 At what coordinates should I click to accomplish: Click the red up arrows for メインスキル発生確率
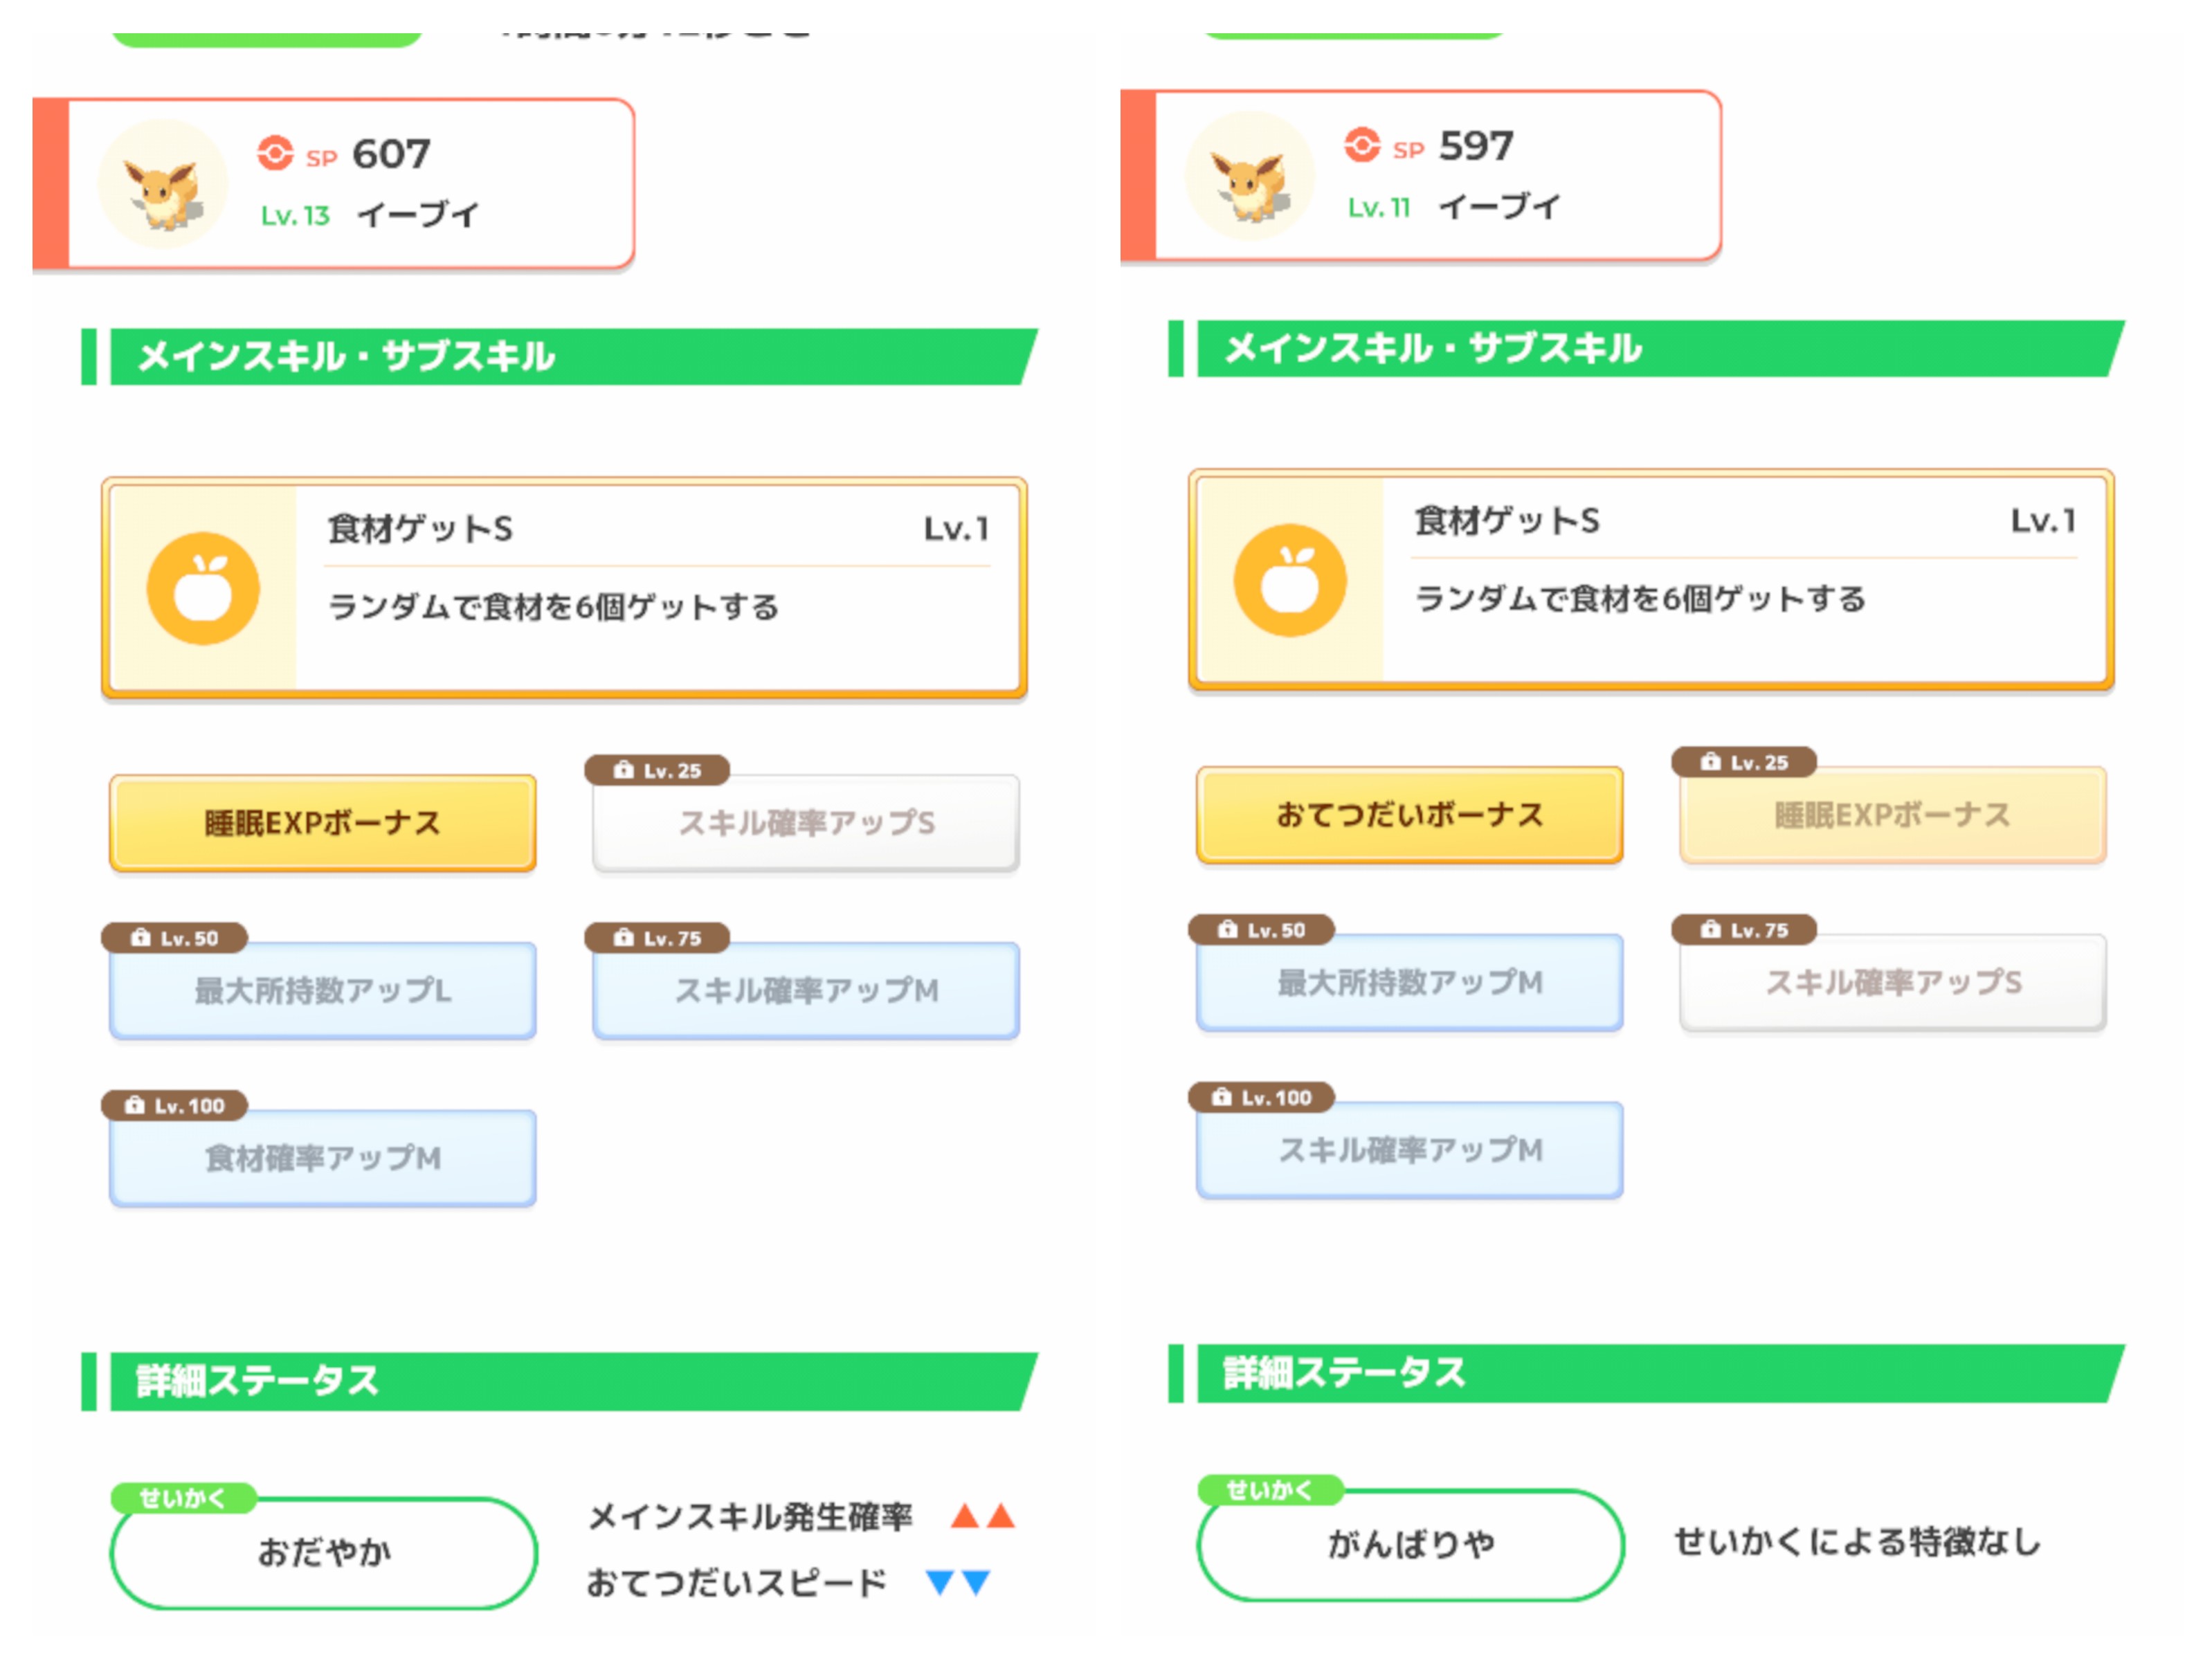pyautogui.click(x=983, y=1516)
